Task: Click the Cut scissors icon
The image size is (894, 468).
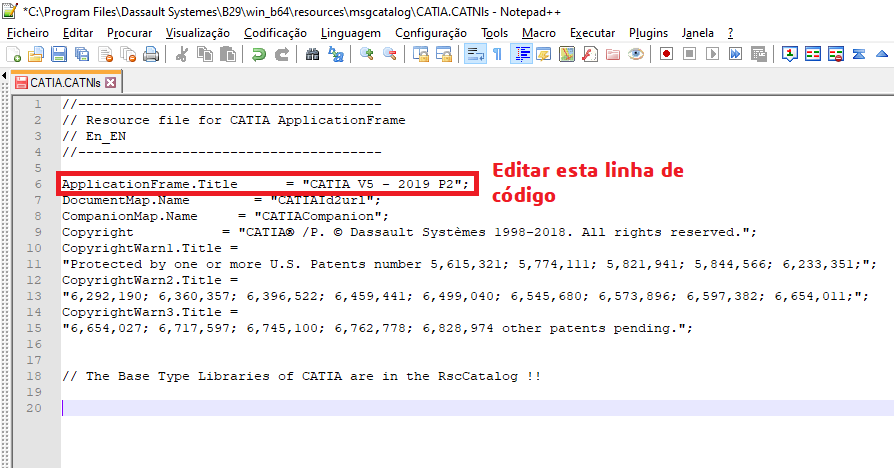Action: coord(181,54)
